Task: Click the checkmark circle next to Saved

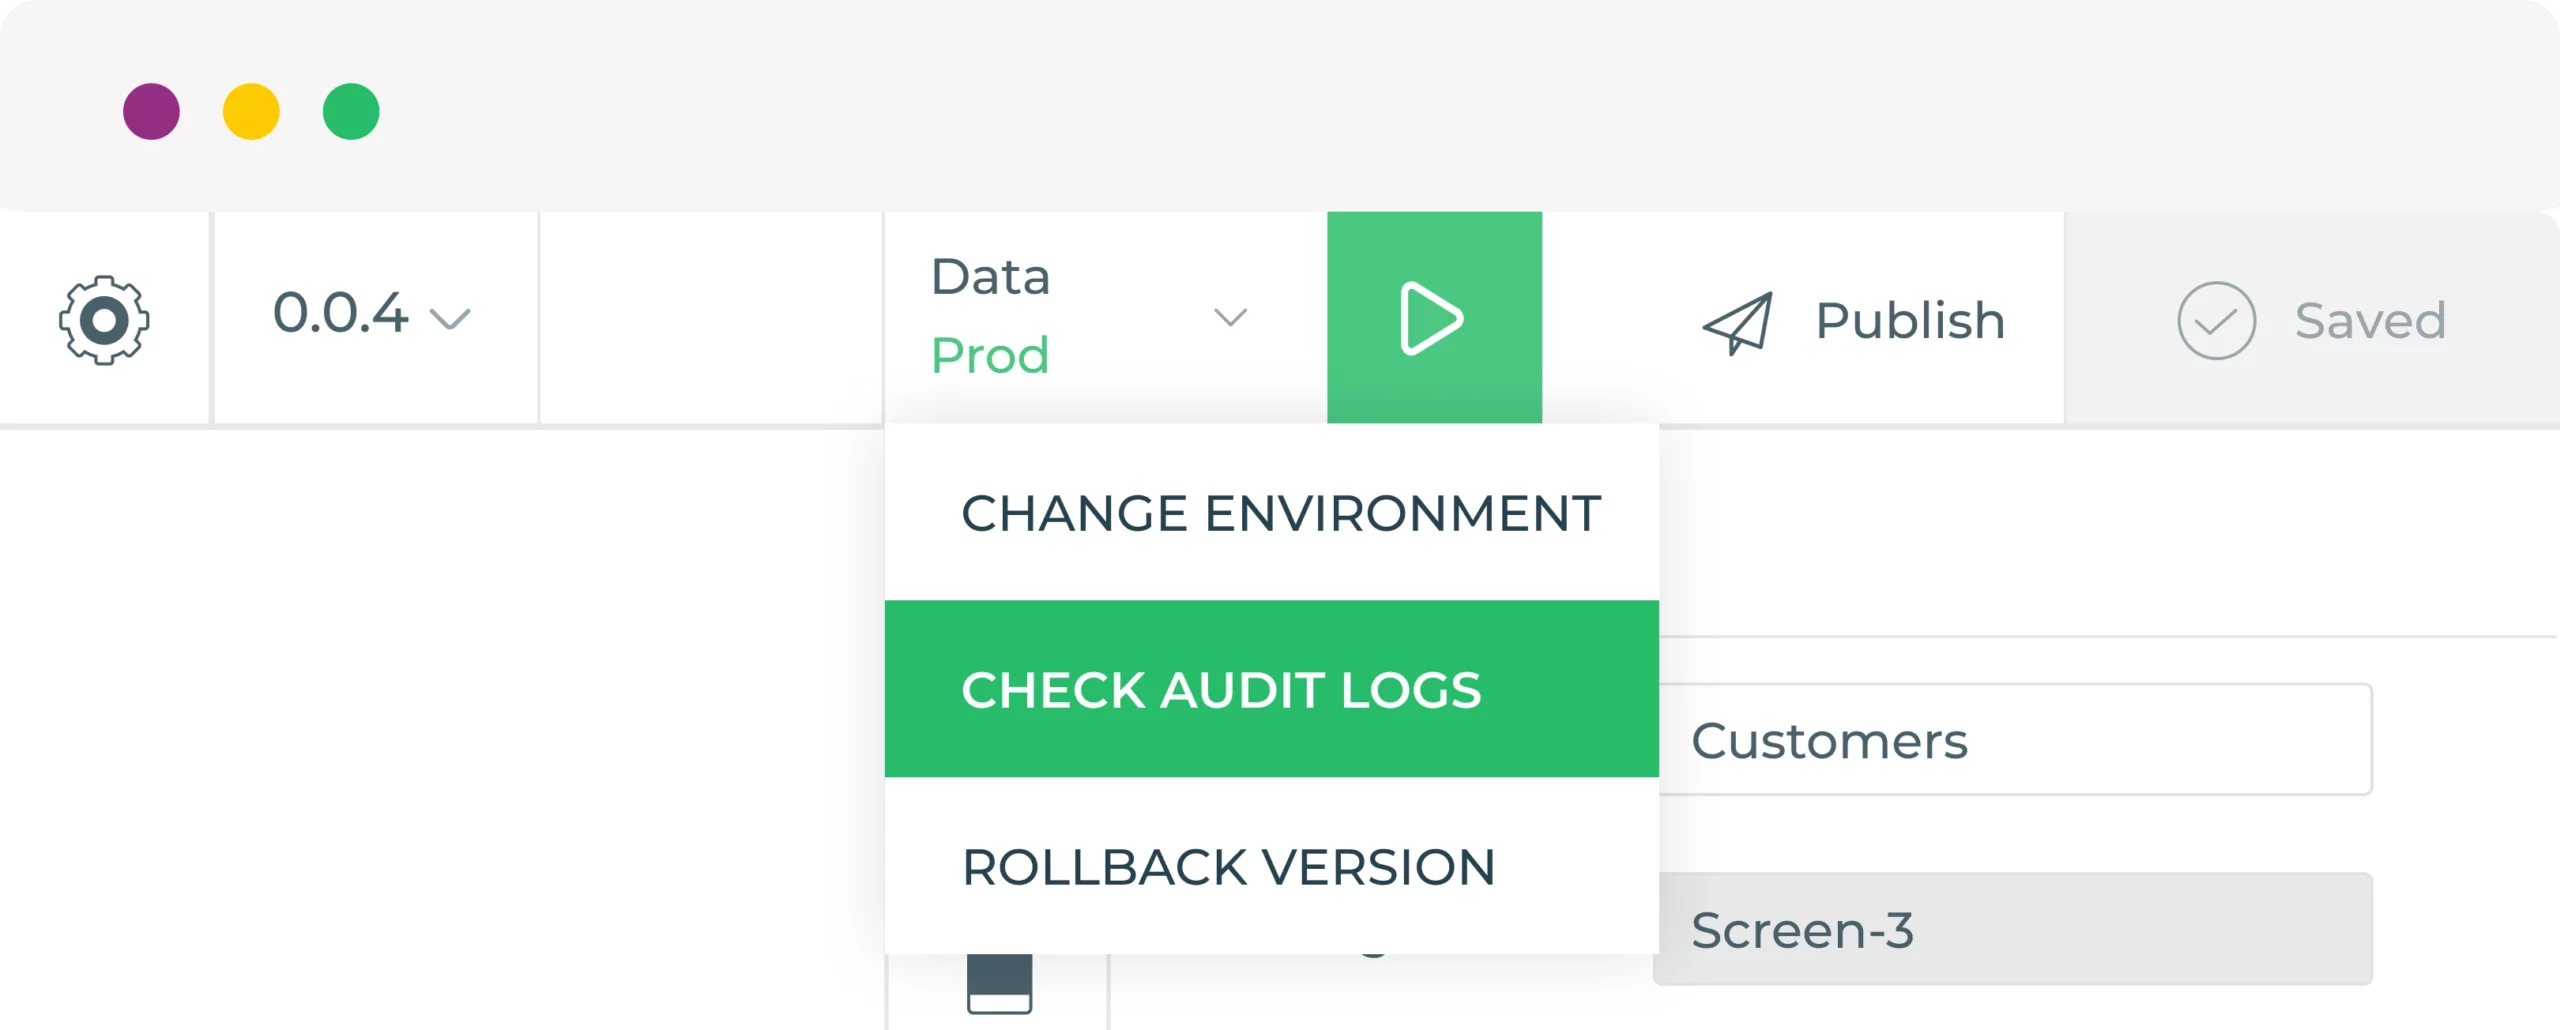Action: pyautogui.click(x=2216, y=320)
